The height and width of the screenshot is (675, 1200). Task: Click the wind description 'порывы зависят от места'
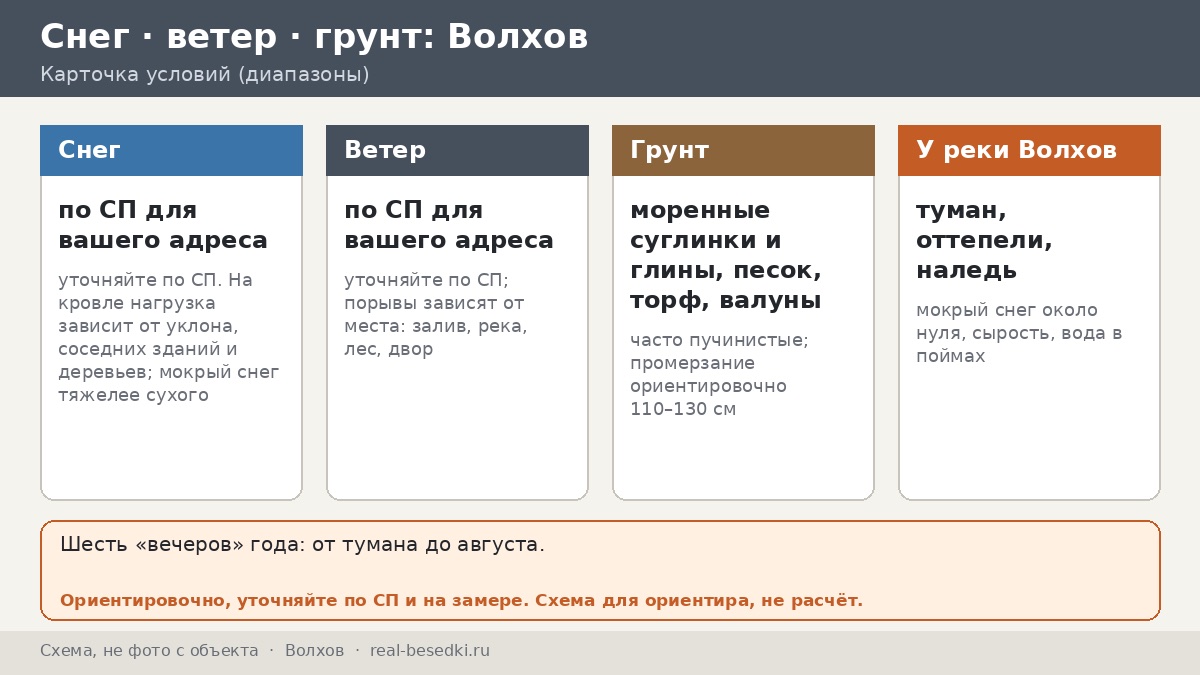point(435,314)
